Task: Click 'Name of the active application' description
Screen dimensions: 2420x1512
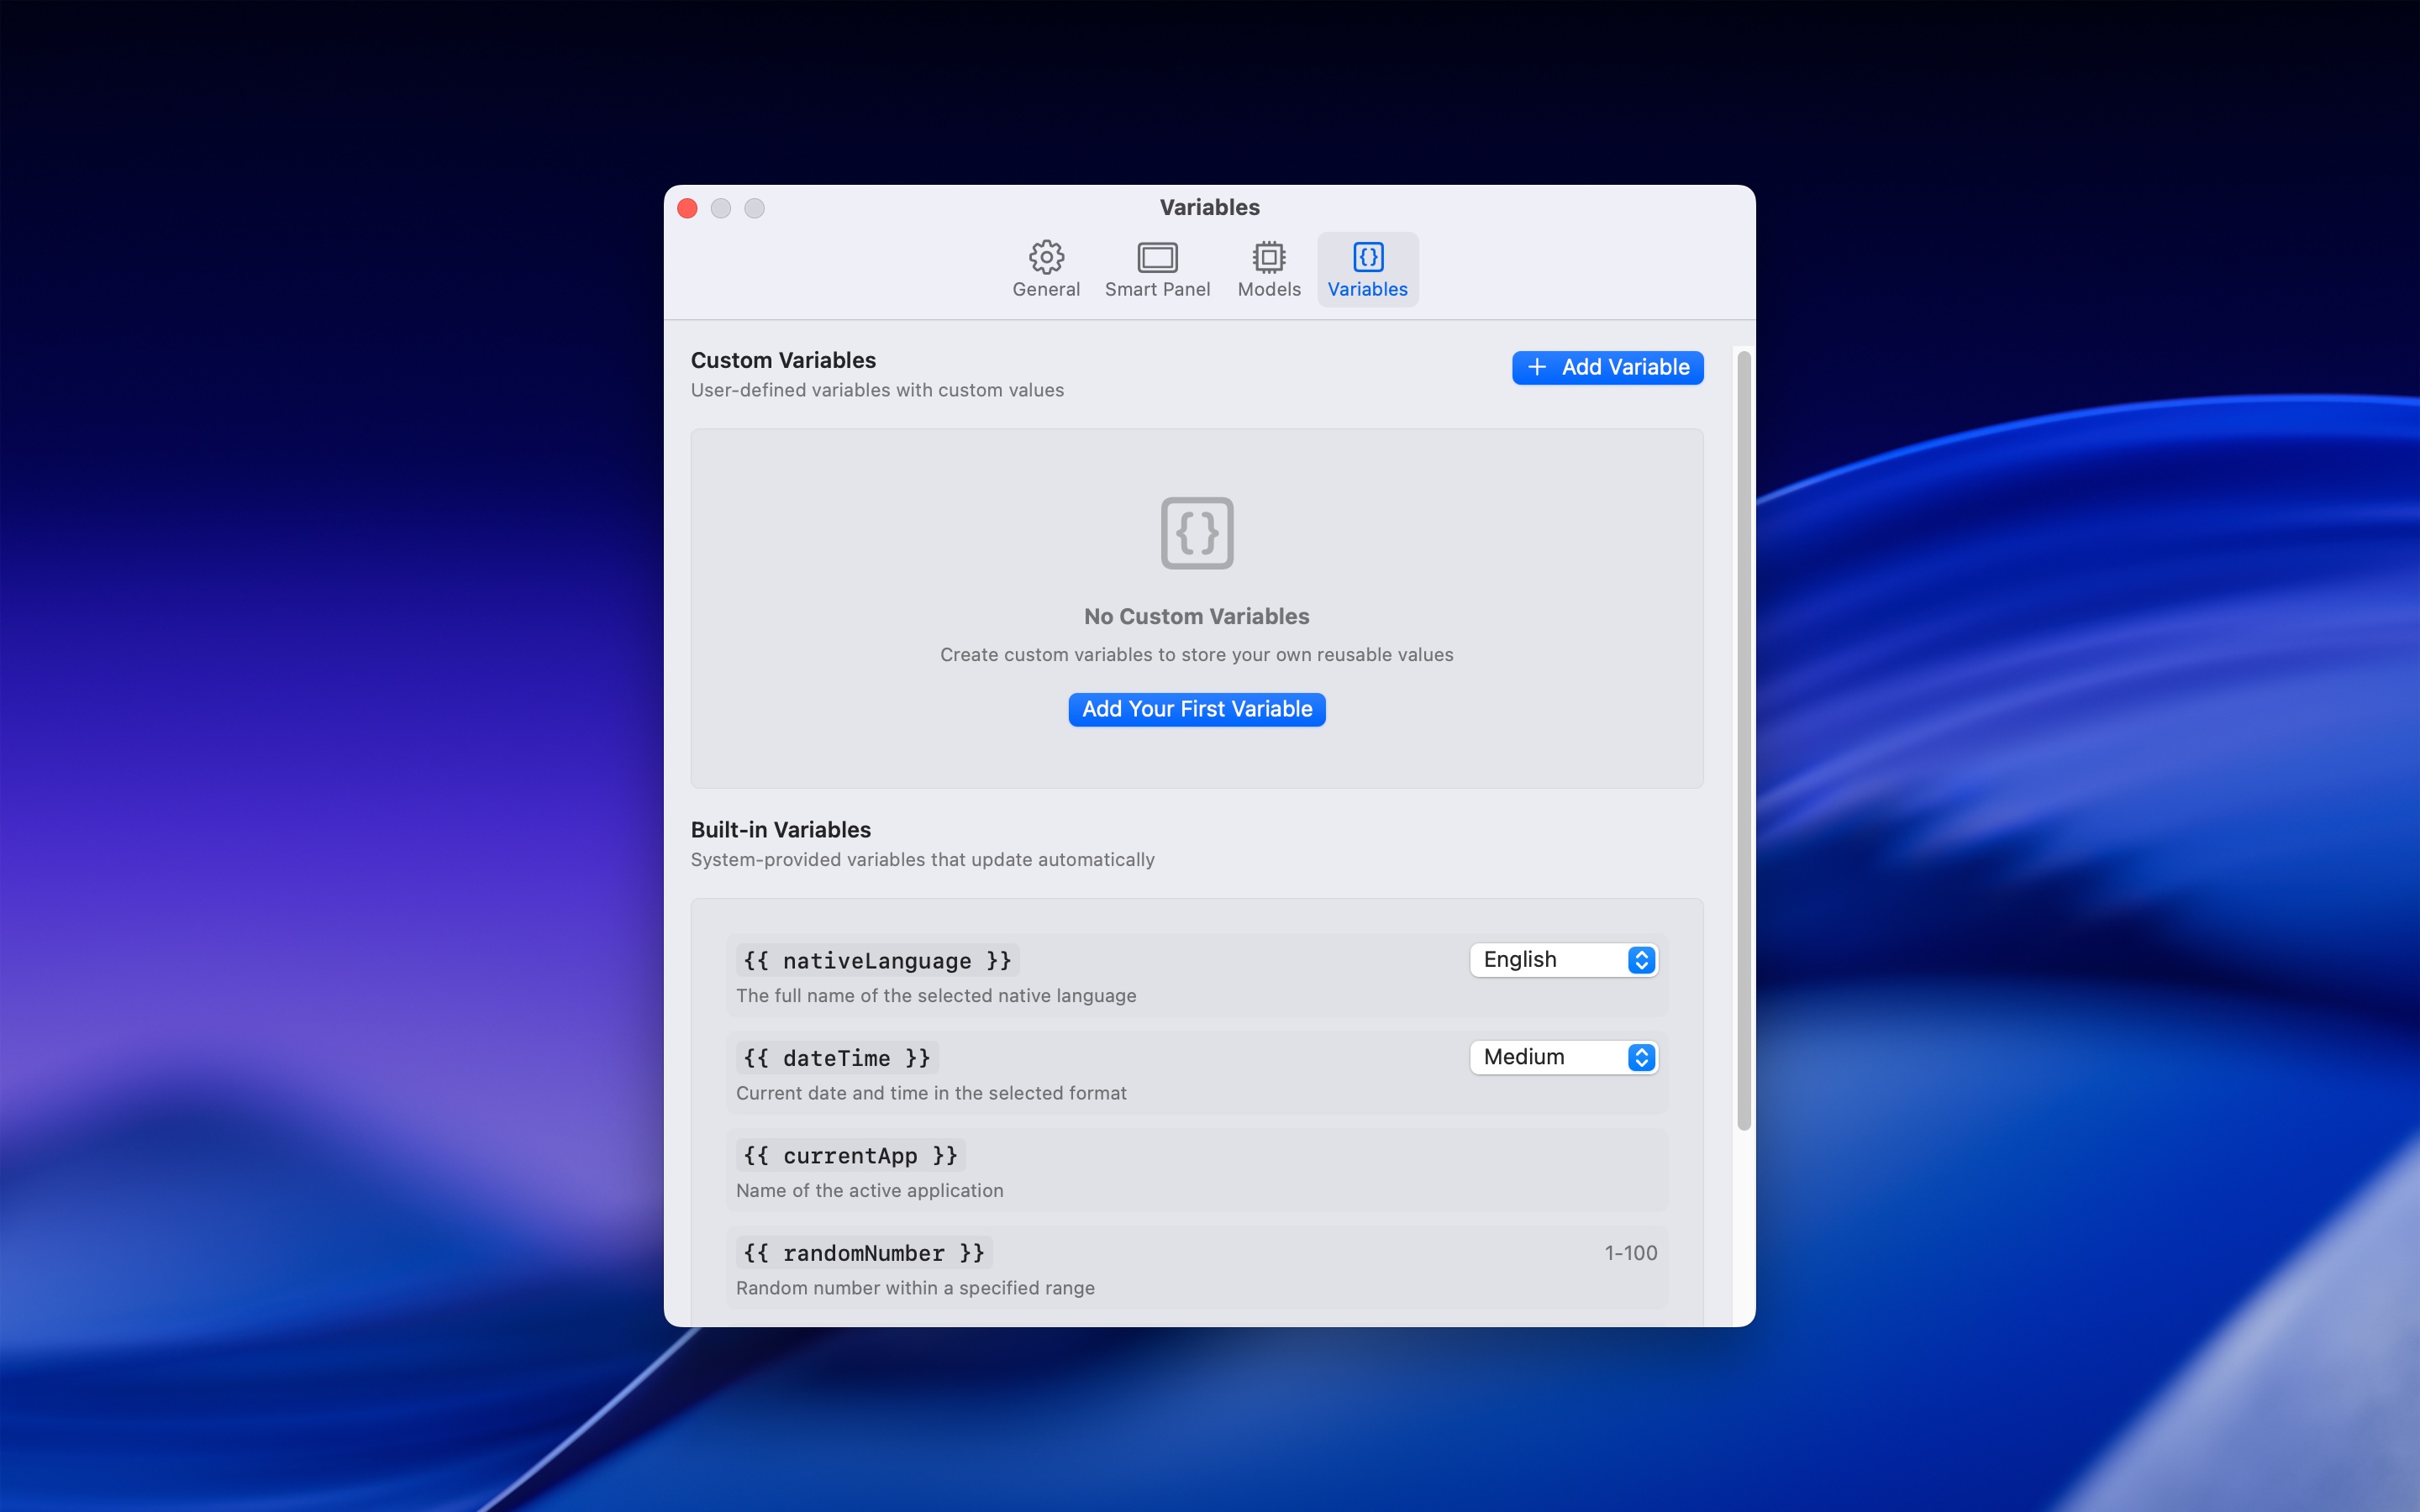Action: tap(870, 1191)
